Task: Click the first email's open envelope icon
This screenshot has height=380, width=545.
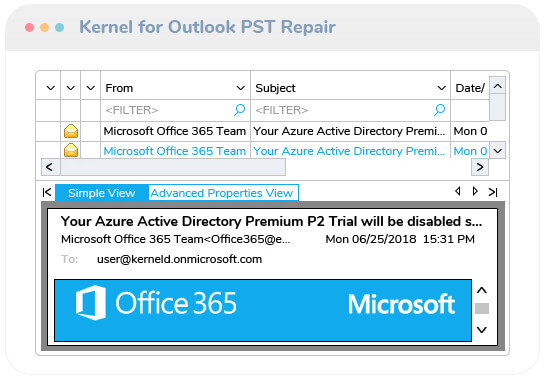Action: [x=71, y=131]
